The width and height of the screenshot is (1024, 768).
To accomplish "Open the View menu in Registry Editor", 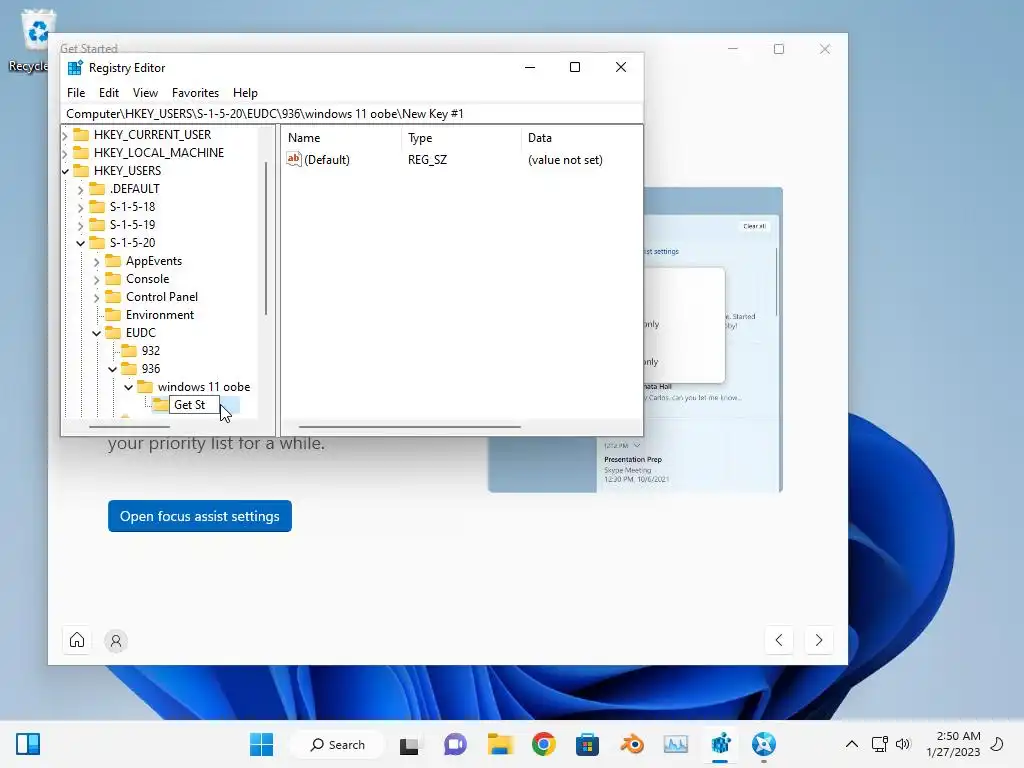I will [145, 93].
